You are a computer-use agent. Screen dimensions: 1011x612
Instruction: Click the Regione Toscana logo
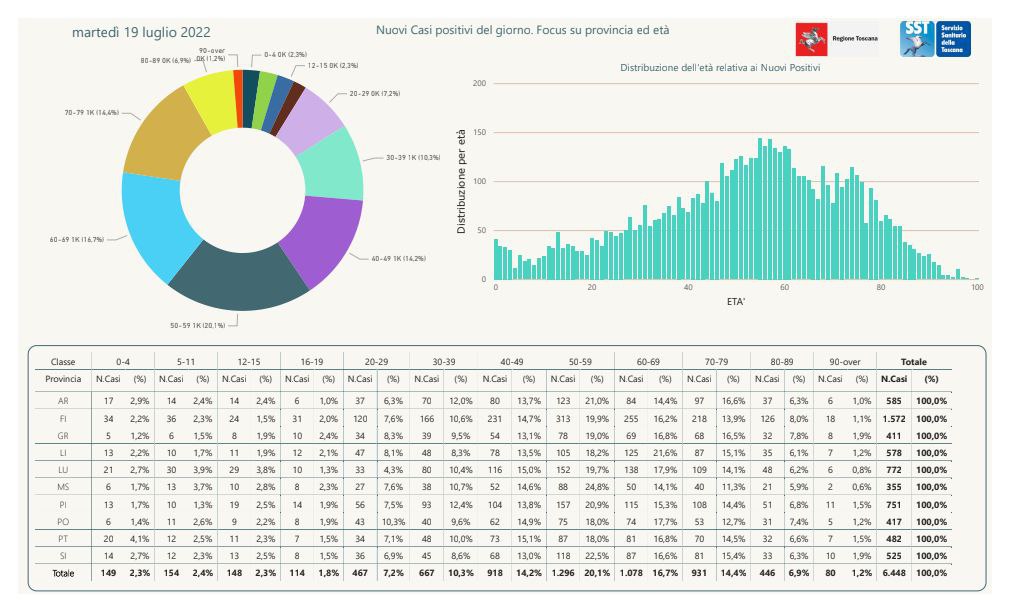[836, 39]
